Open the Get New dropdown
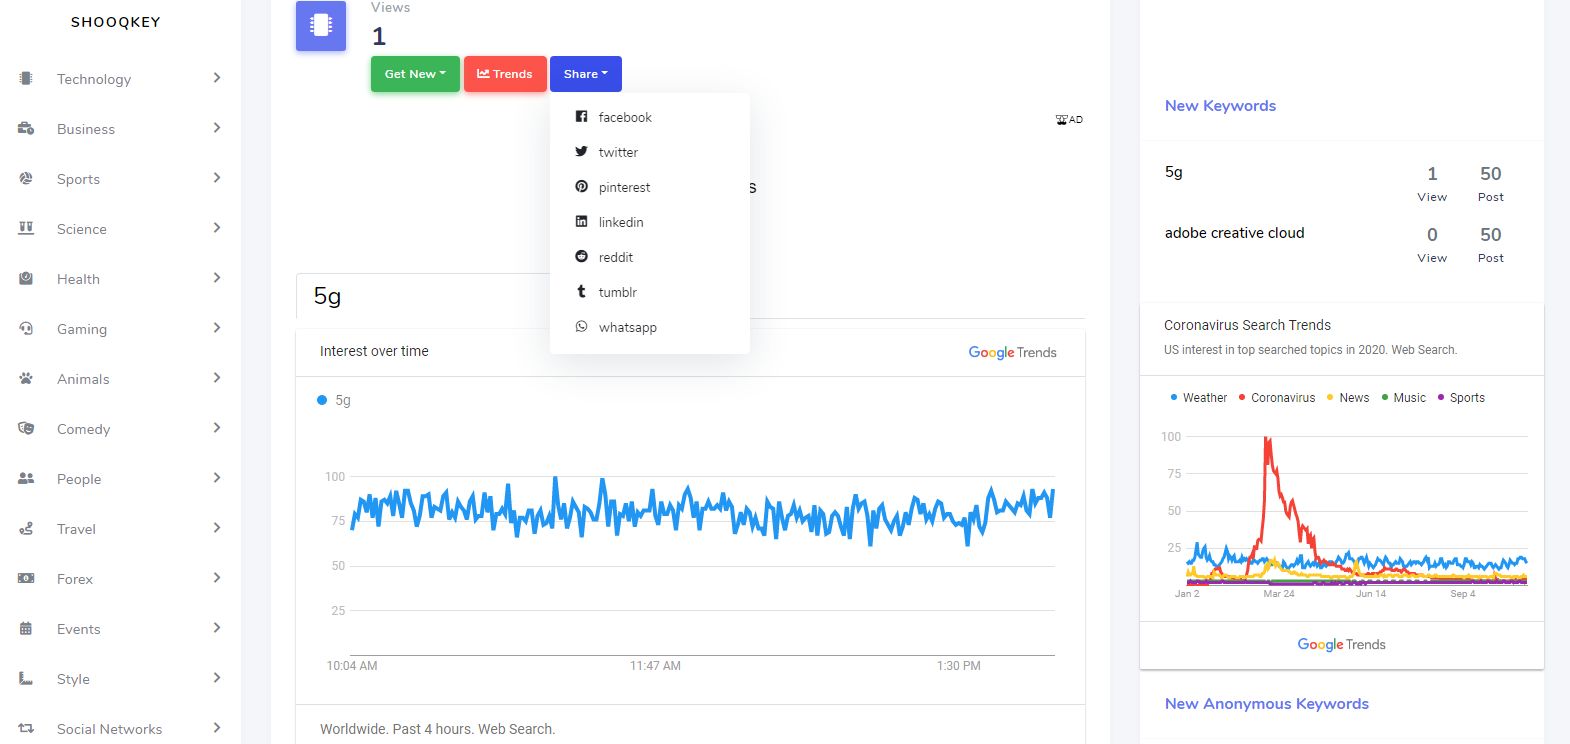The image size is (1570, 744). tap(415, 74)
